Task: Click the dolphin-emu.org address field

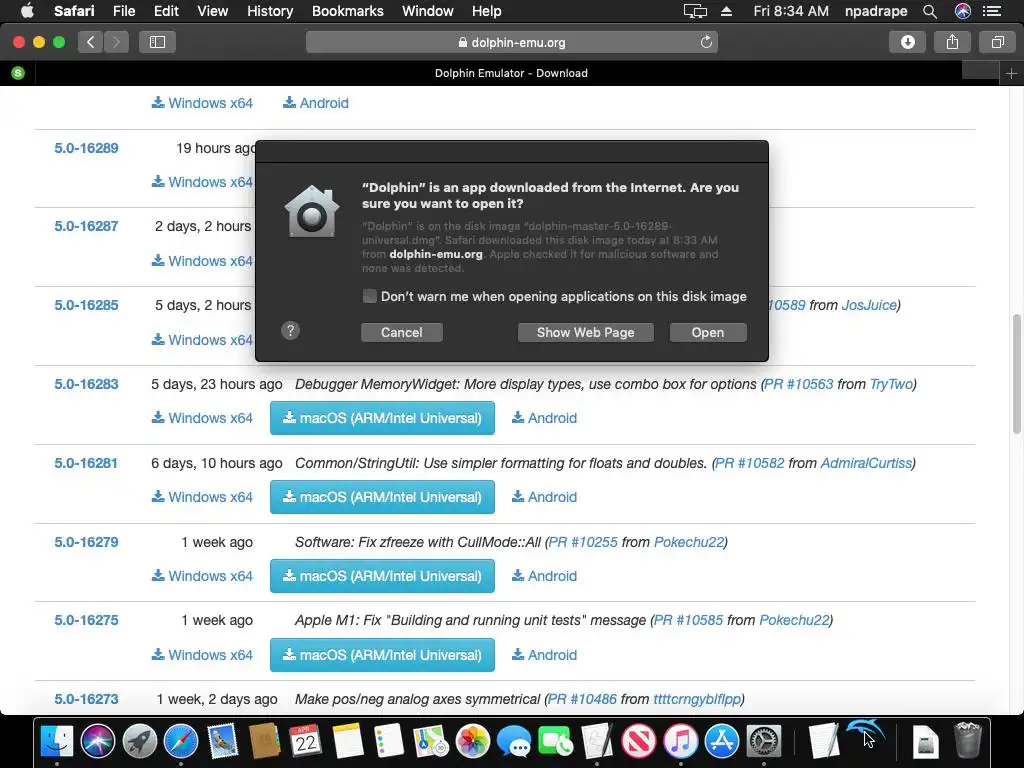Action: [512, 42]
